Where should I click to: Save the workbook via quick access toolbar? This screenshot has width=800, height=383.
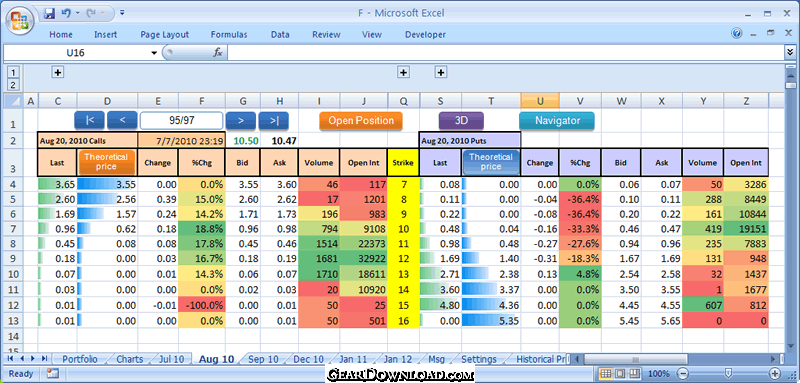coord(49,13)
